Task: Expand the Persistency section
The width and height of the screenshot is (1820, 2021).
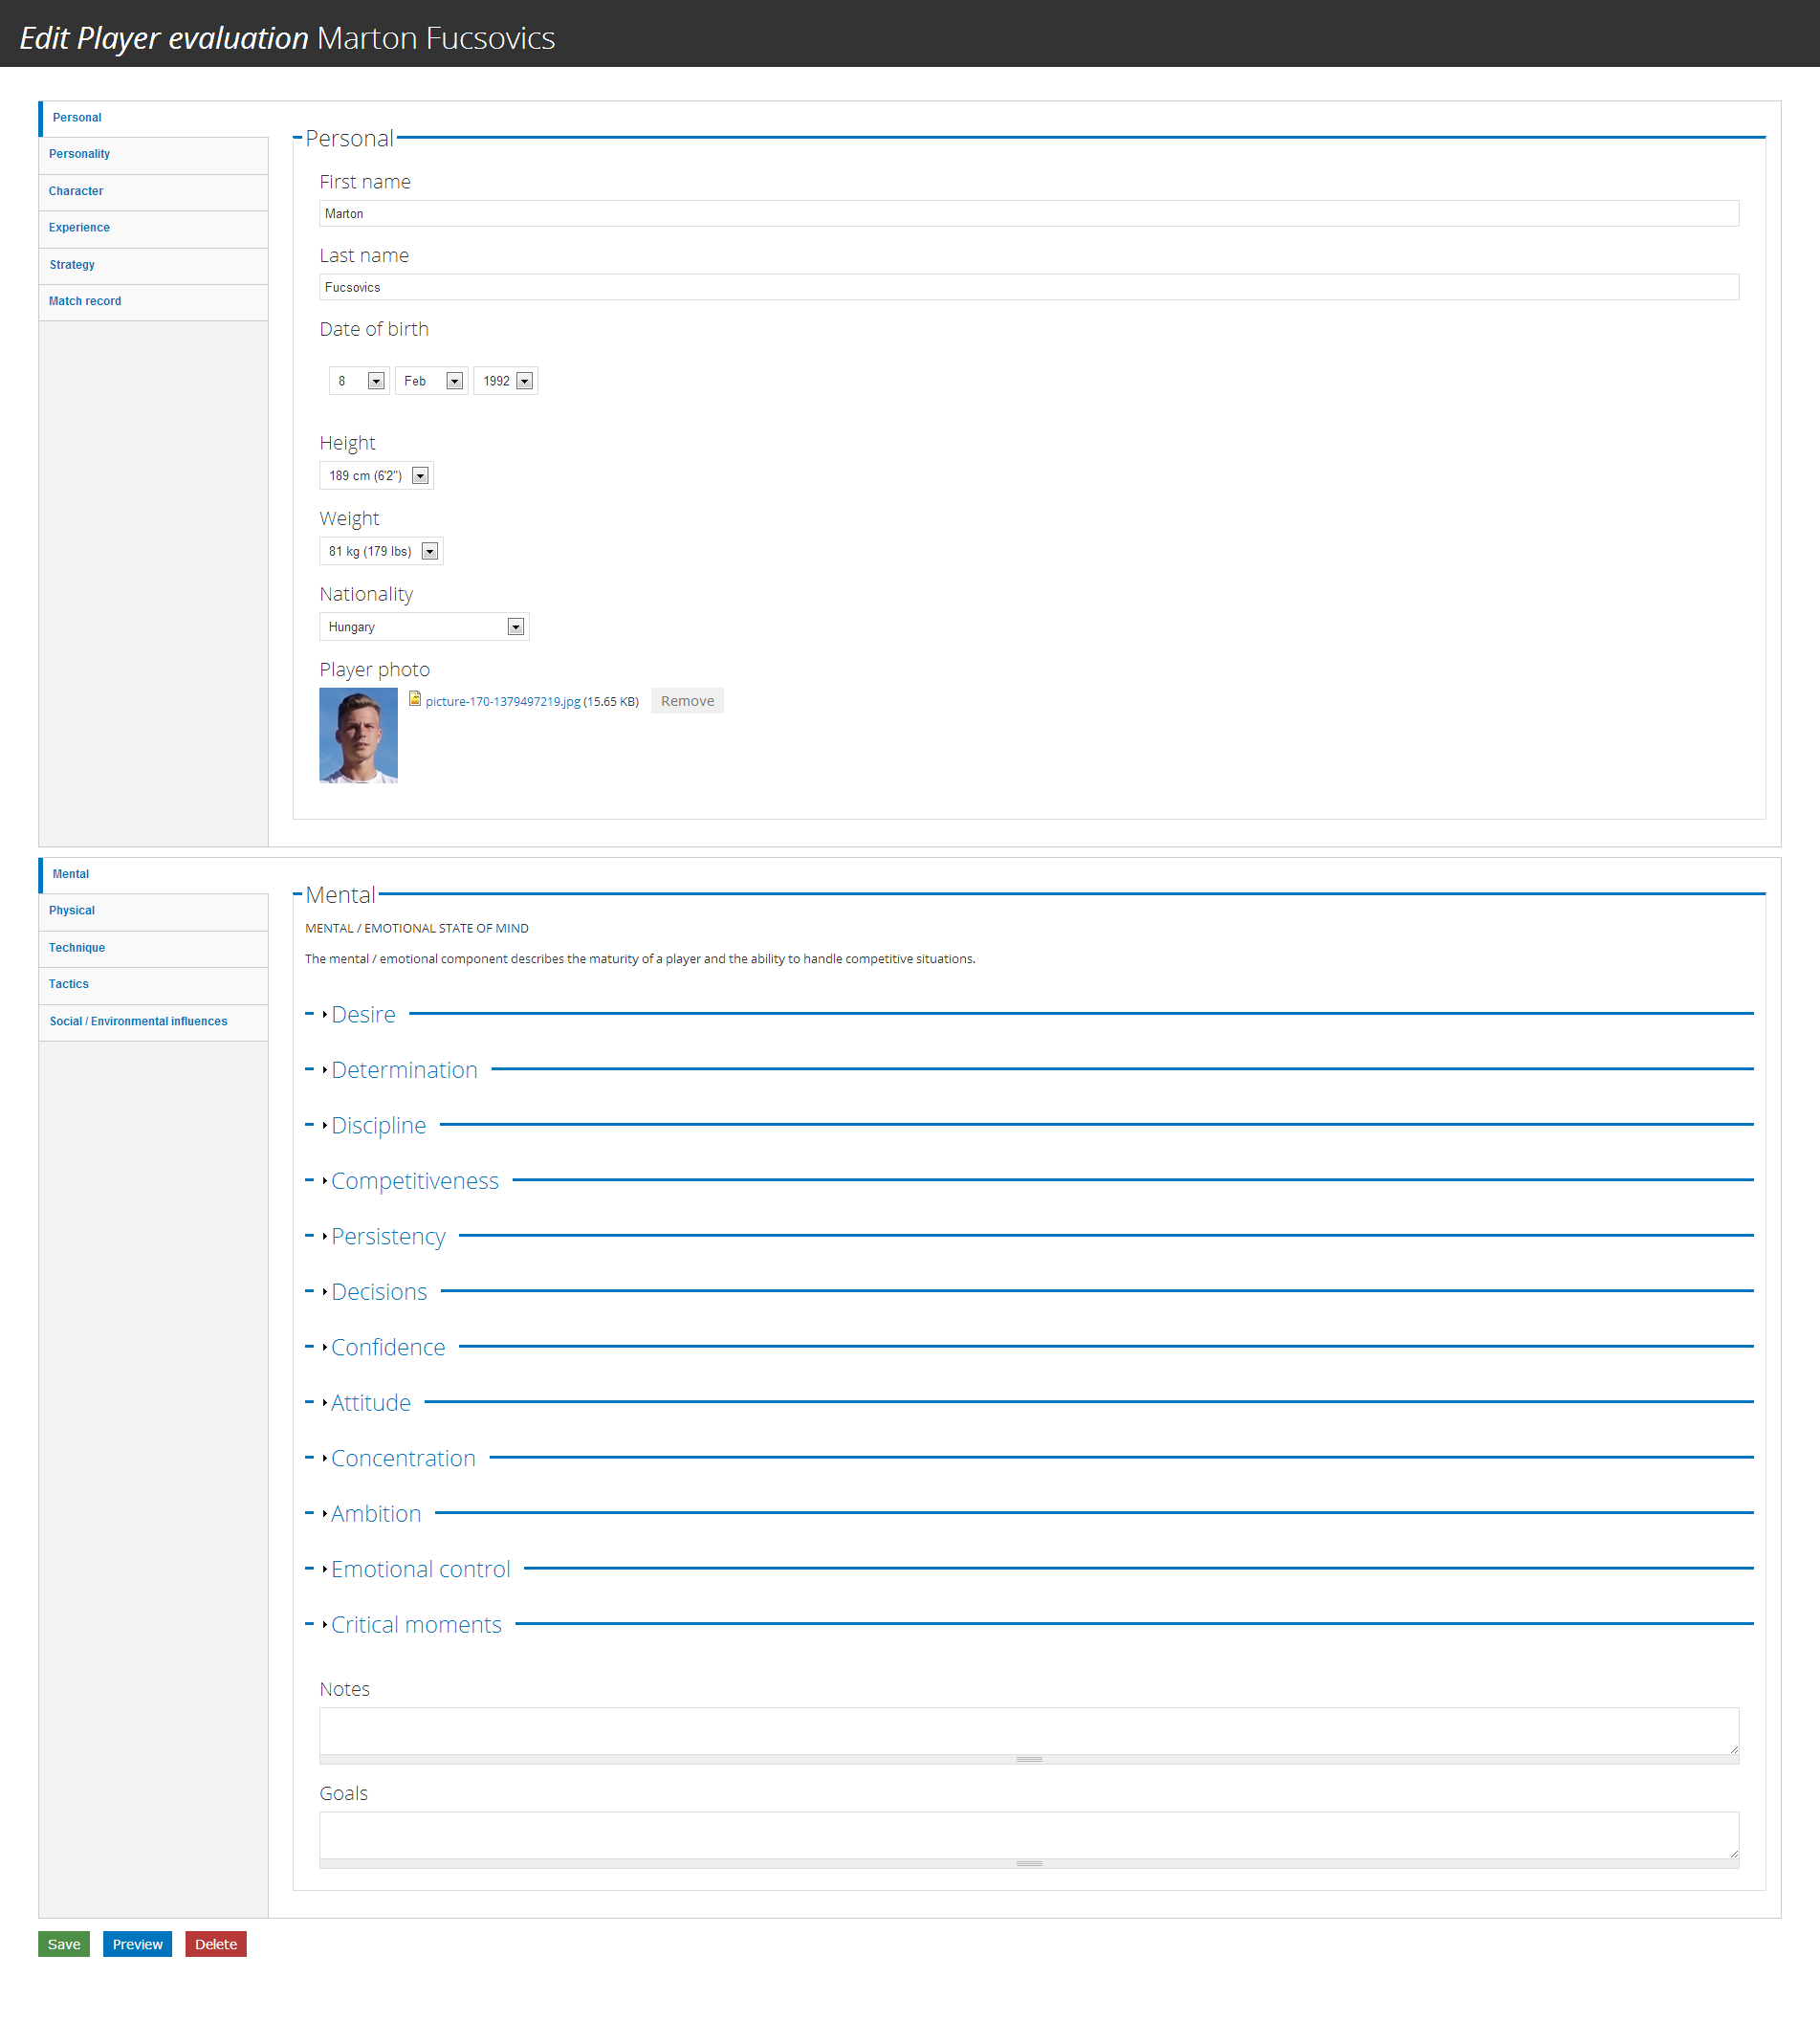Action: pyautogui.click(x=388, y=1237)
